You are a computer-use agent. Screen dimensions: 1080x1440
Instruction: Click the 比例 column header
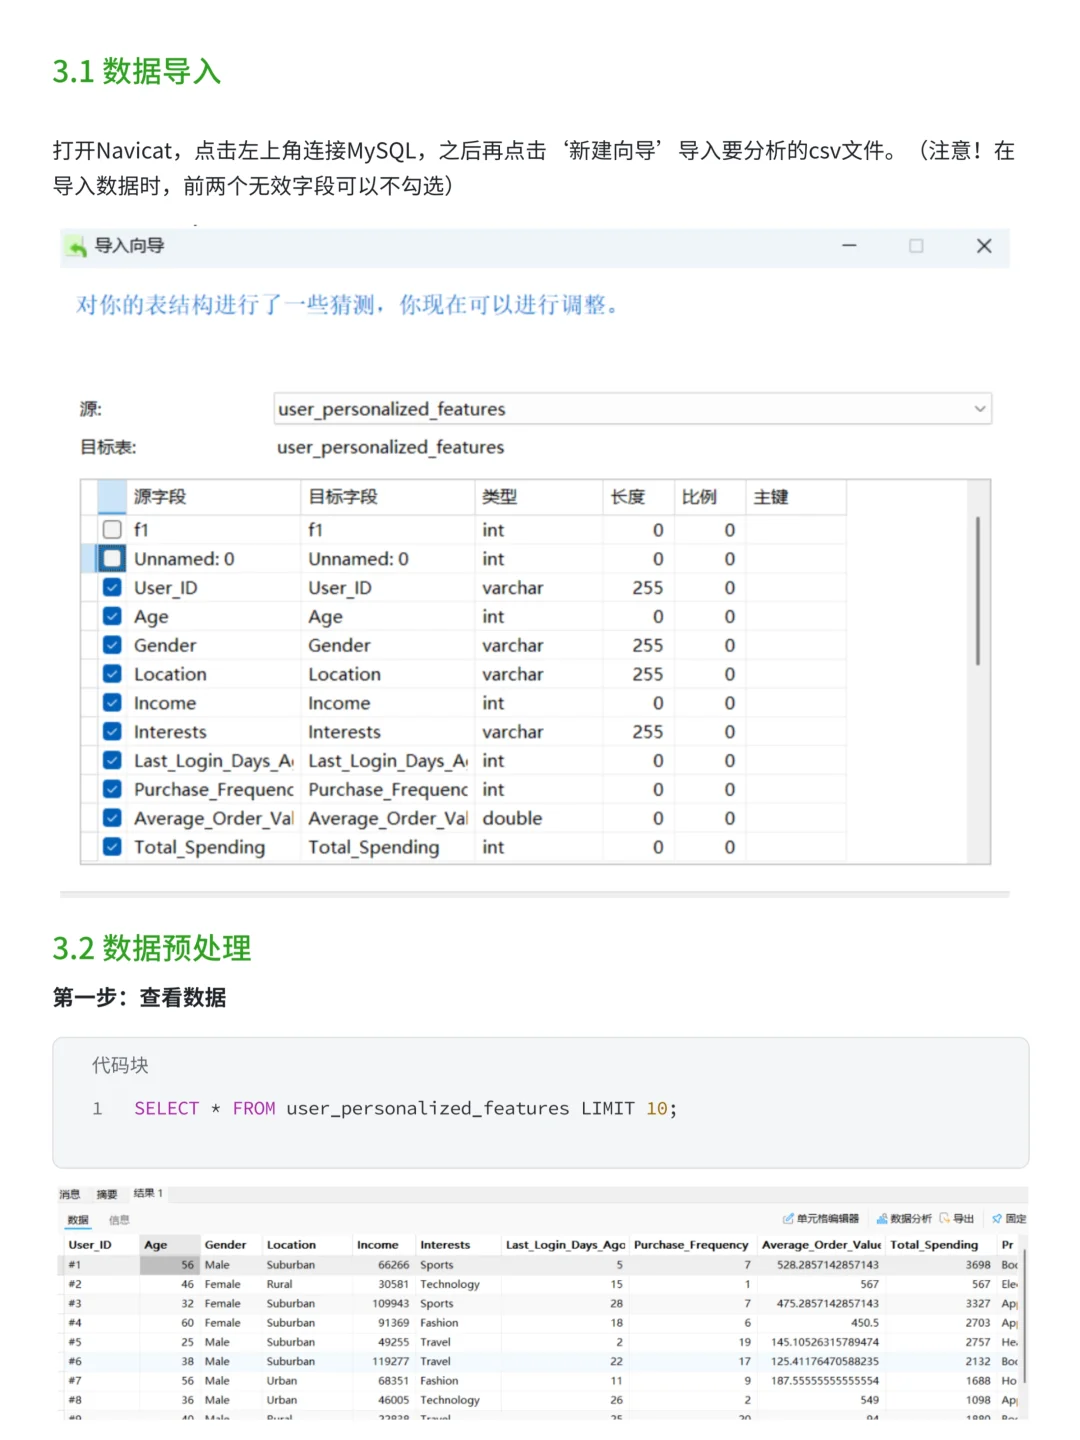pyautogui.click(x=709, y=497)
